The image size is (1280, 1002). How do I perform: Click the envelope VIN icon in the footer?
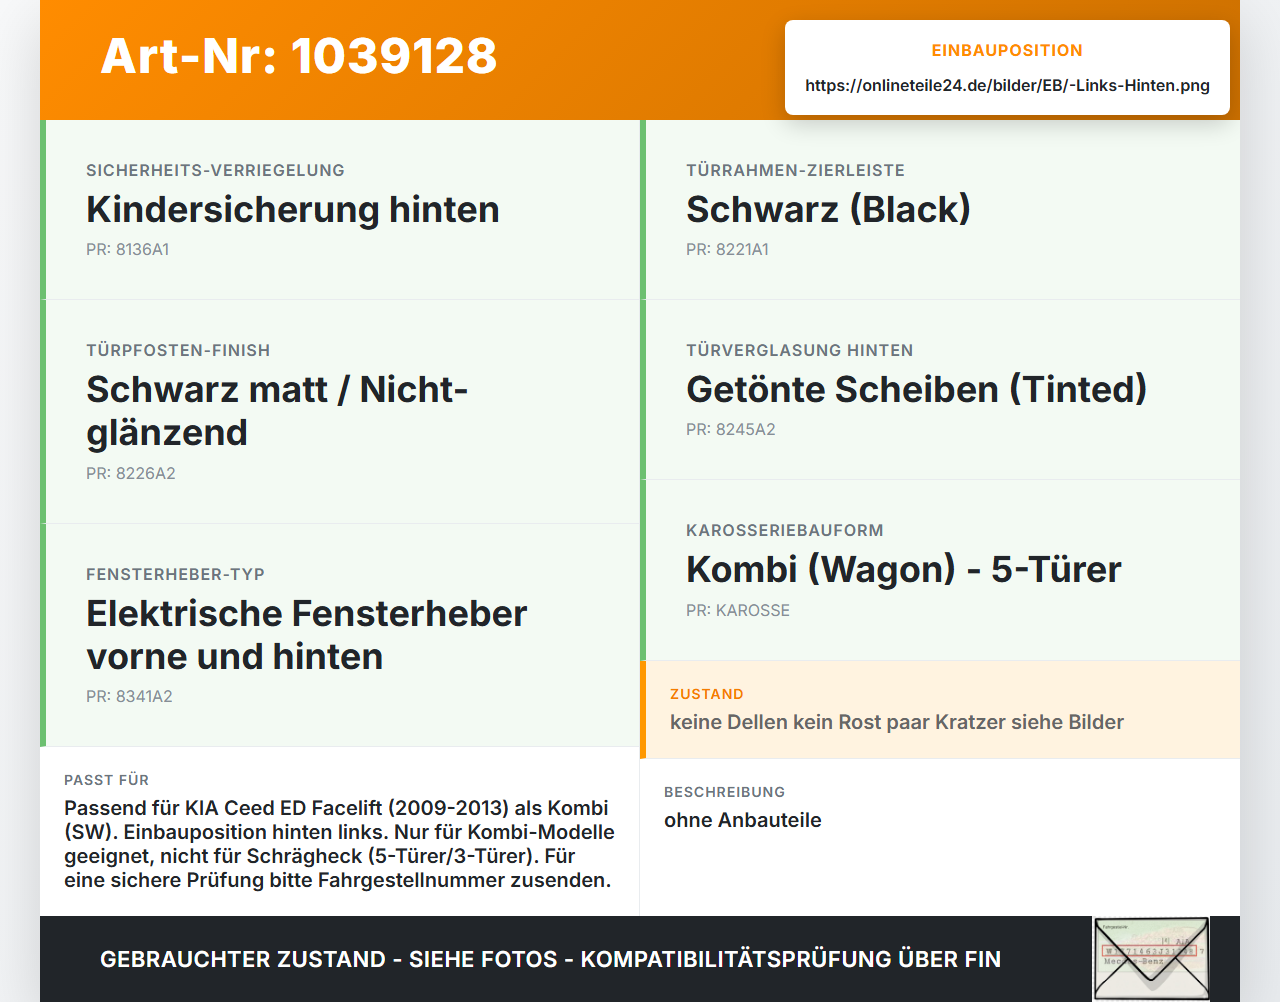pos(1151,959)
